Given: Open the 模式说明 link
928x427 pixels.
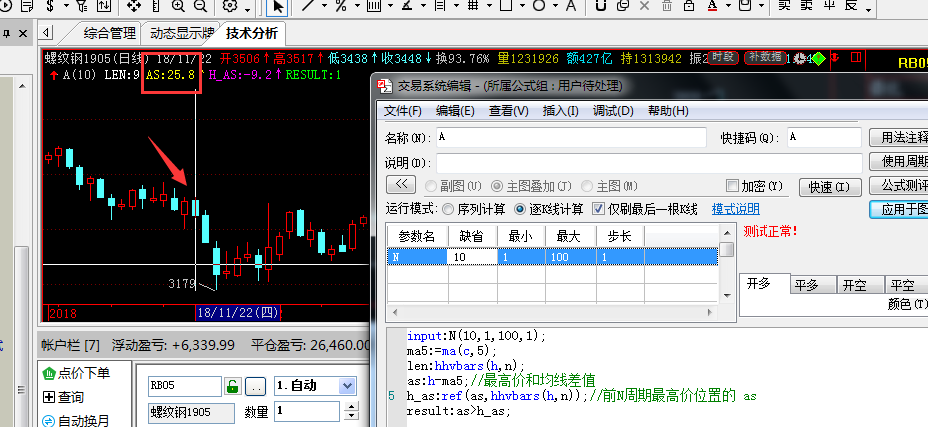Looking at the screenshot, I should (736, 209).
